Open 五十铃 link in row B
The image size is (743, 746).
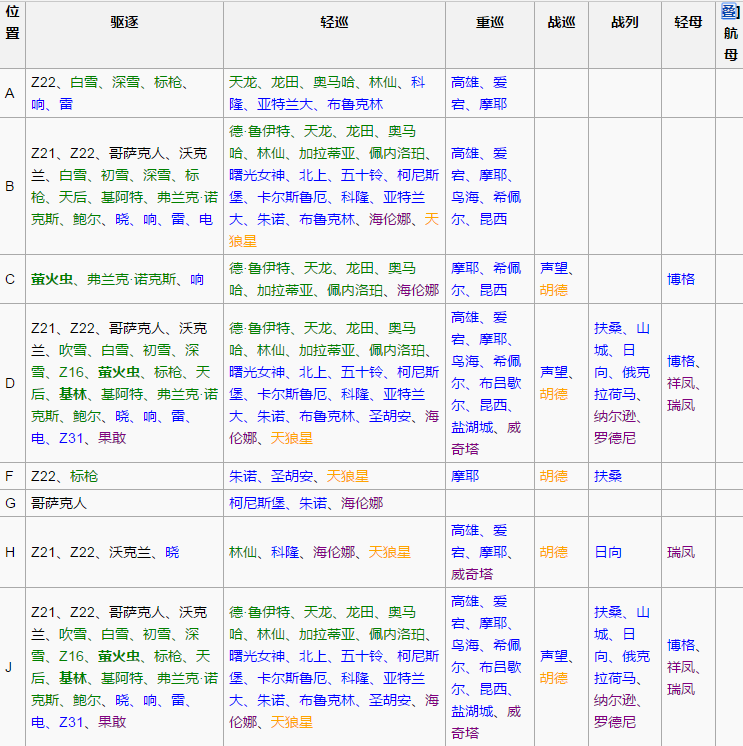(362, 175)
